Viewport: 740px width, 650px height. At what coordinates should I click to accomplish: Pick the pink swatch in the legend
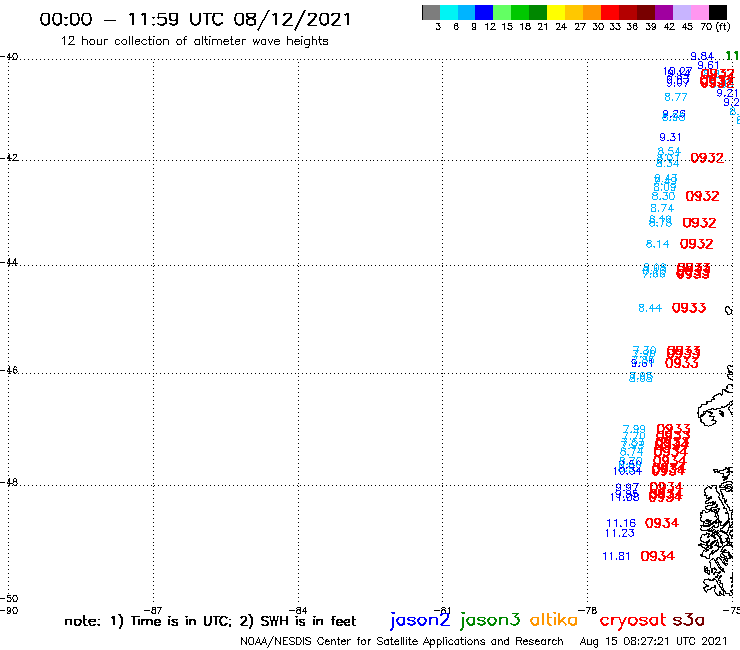699,12
